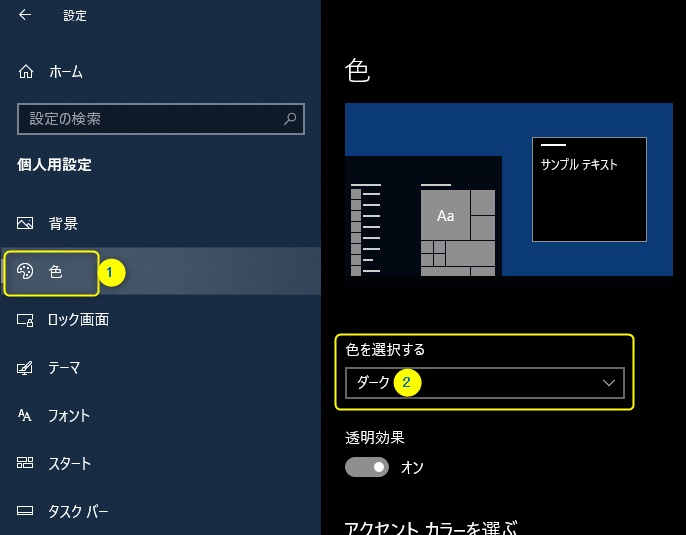Screen dimensions: 686x535
Task: Click the Aa tile in color preview
Action: pos(446,216)
